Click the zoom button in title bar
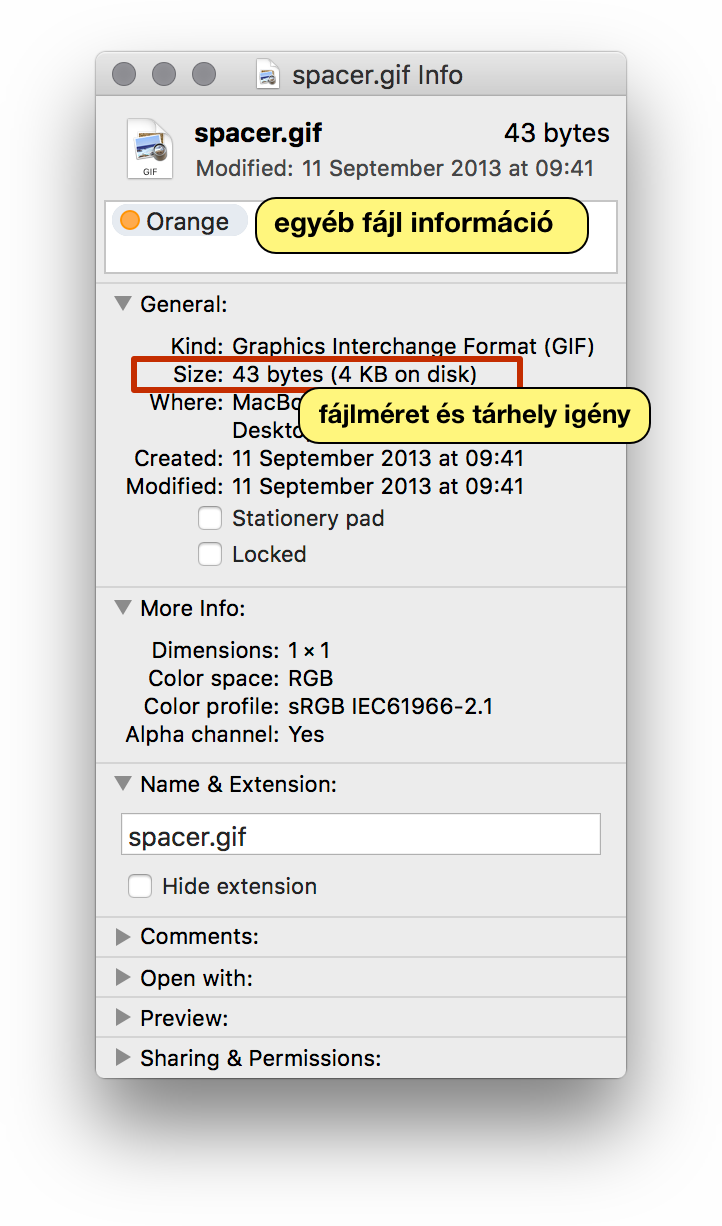722x1226 pixels. 204,75
